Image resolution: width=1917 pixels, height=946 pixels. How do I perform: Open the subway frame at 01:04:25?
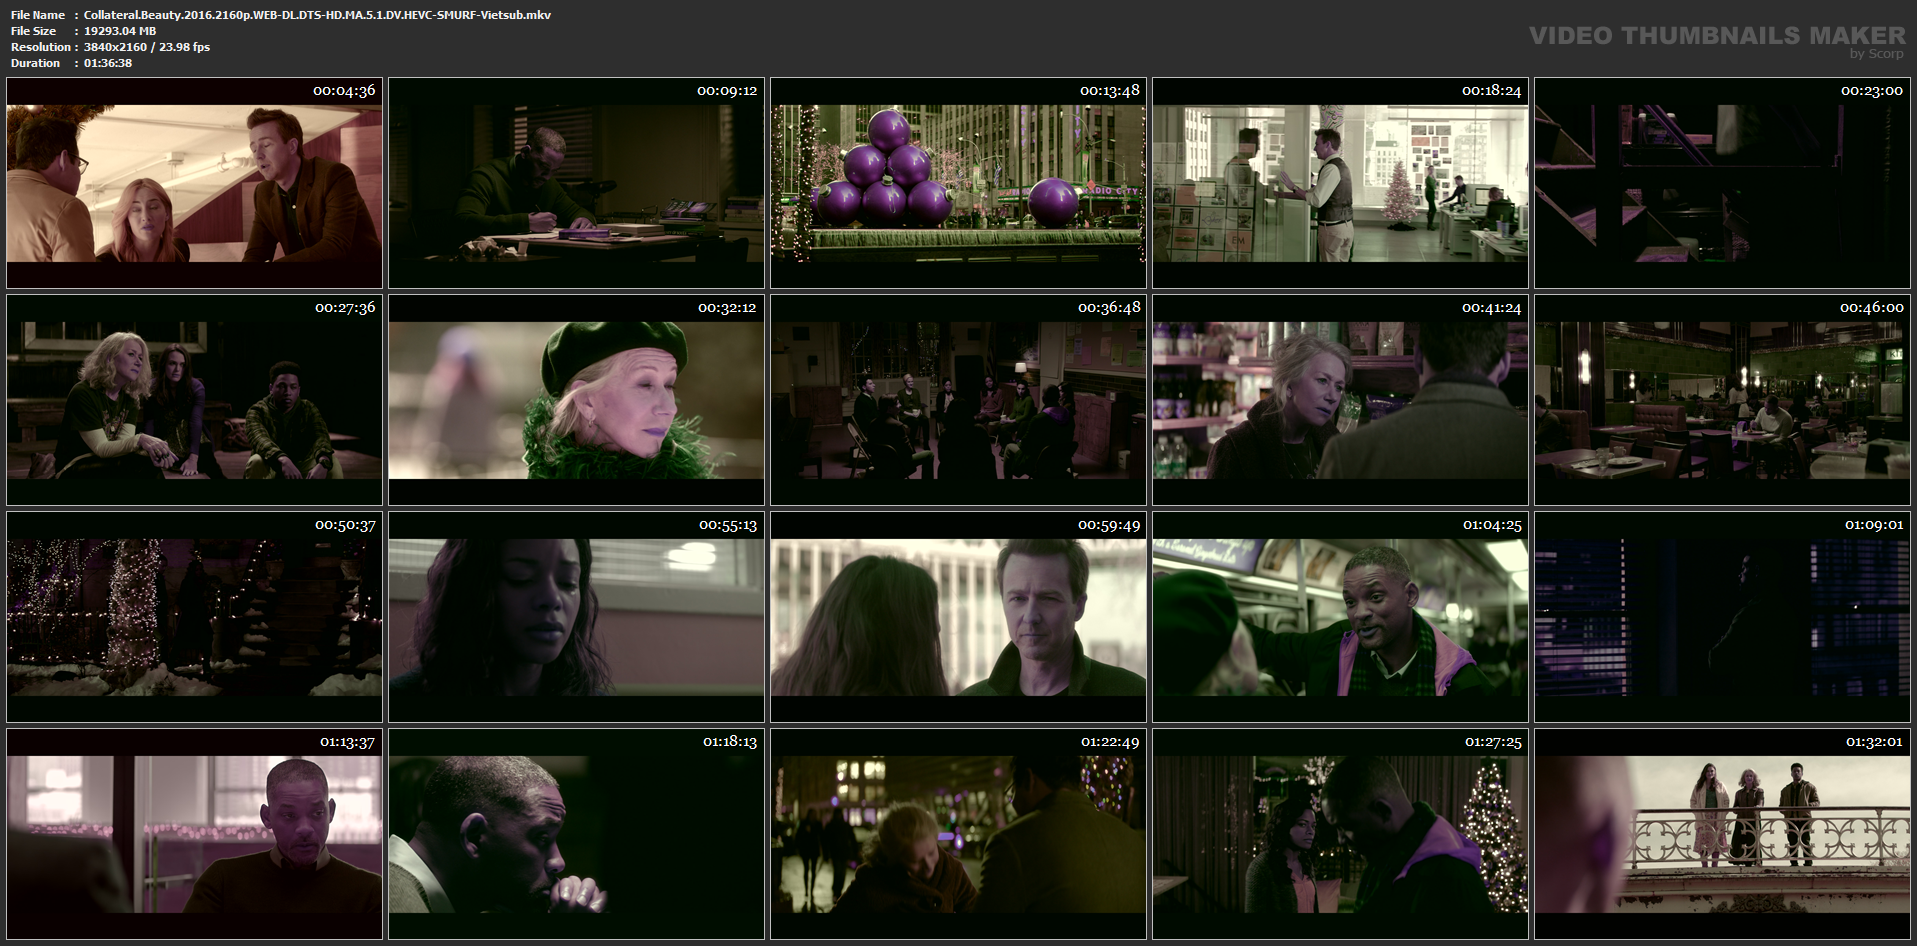point(1340,617)
